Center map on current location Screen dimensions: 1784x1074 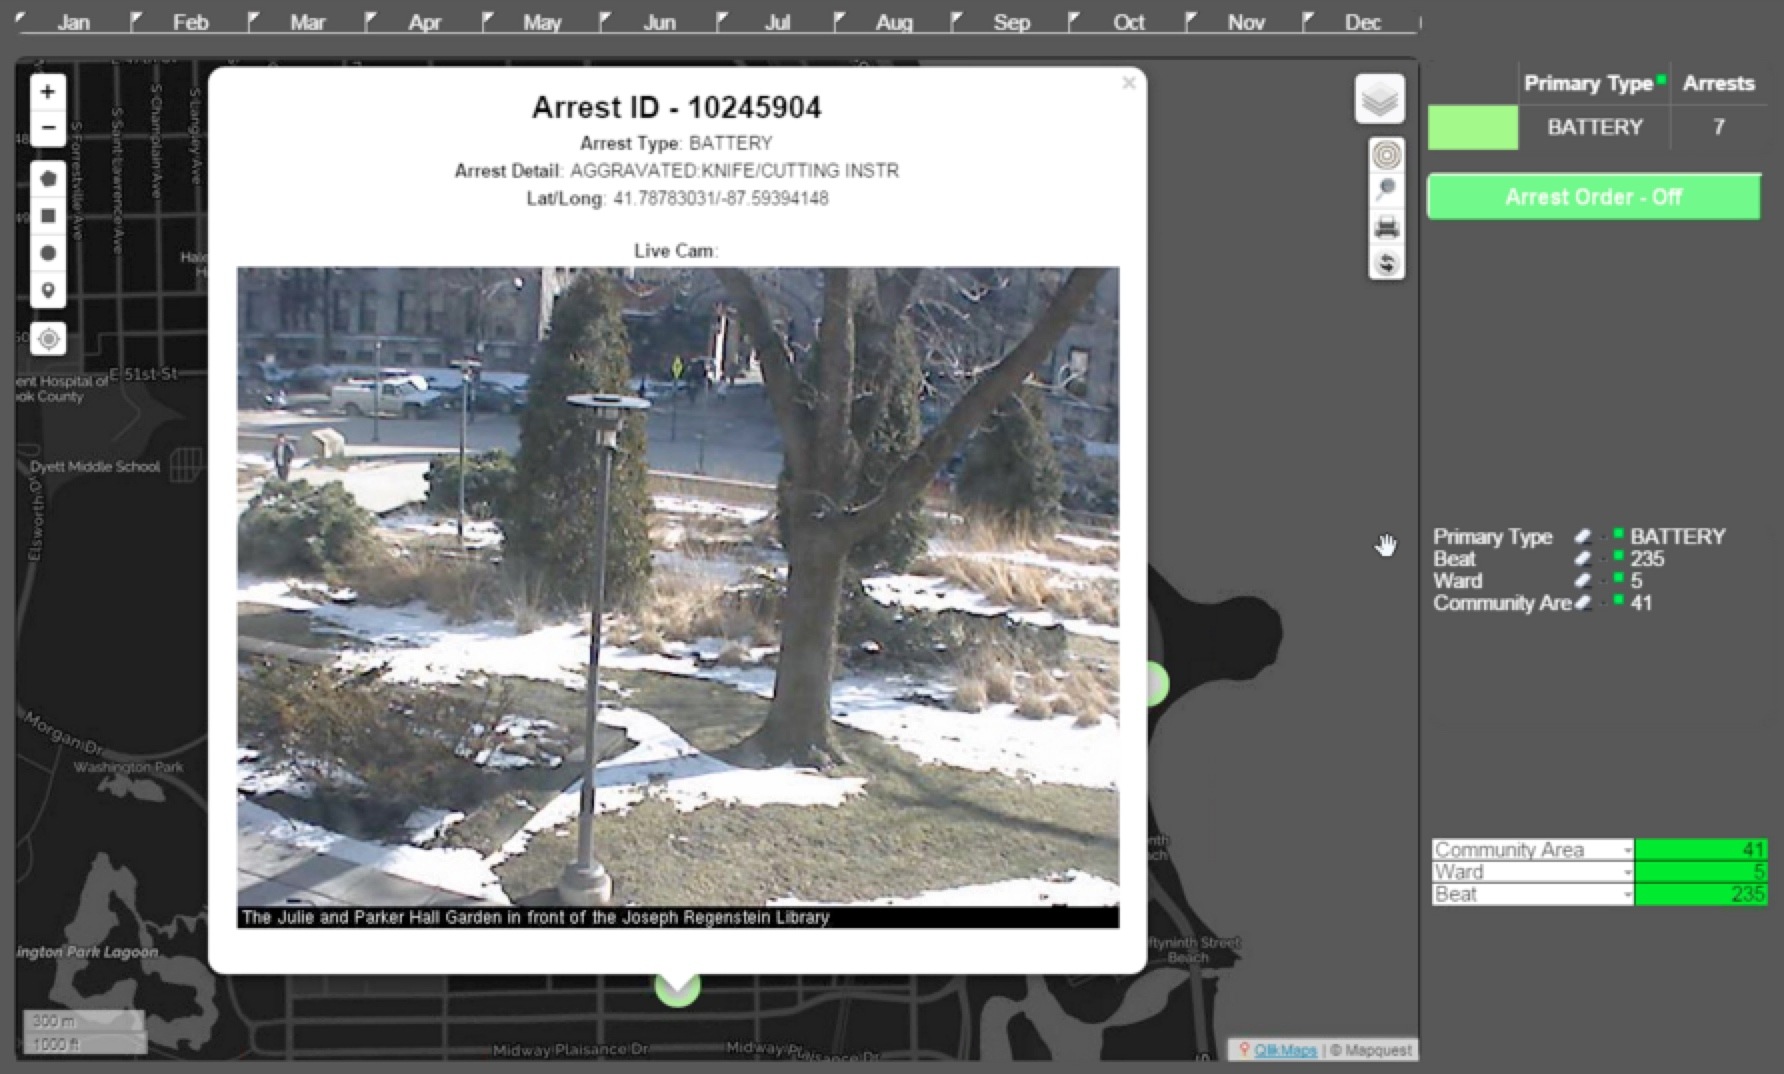(x=48, y=339)
